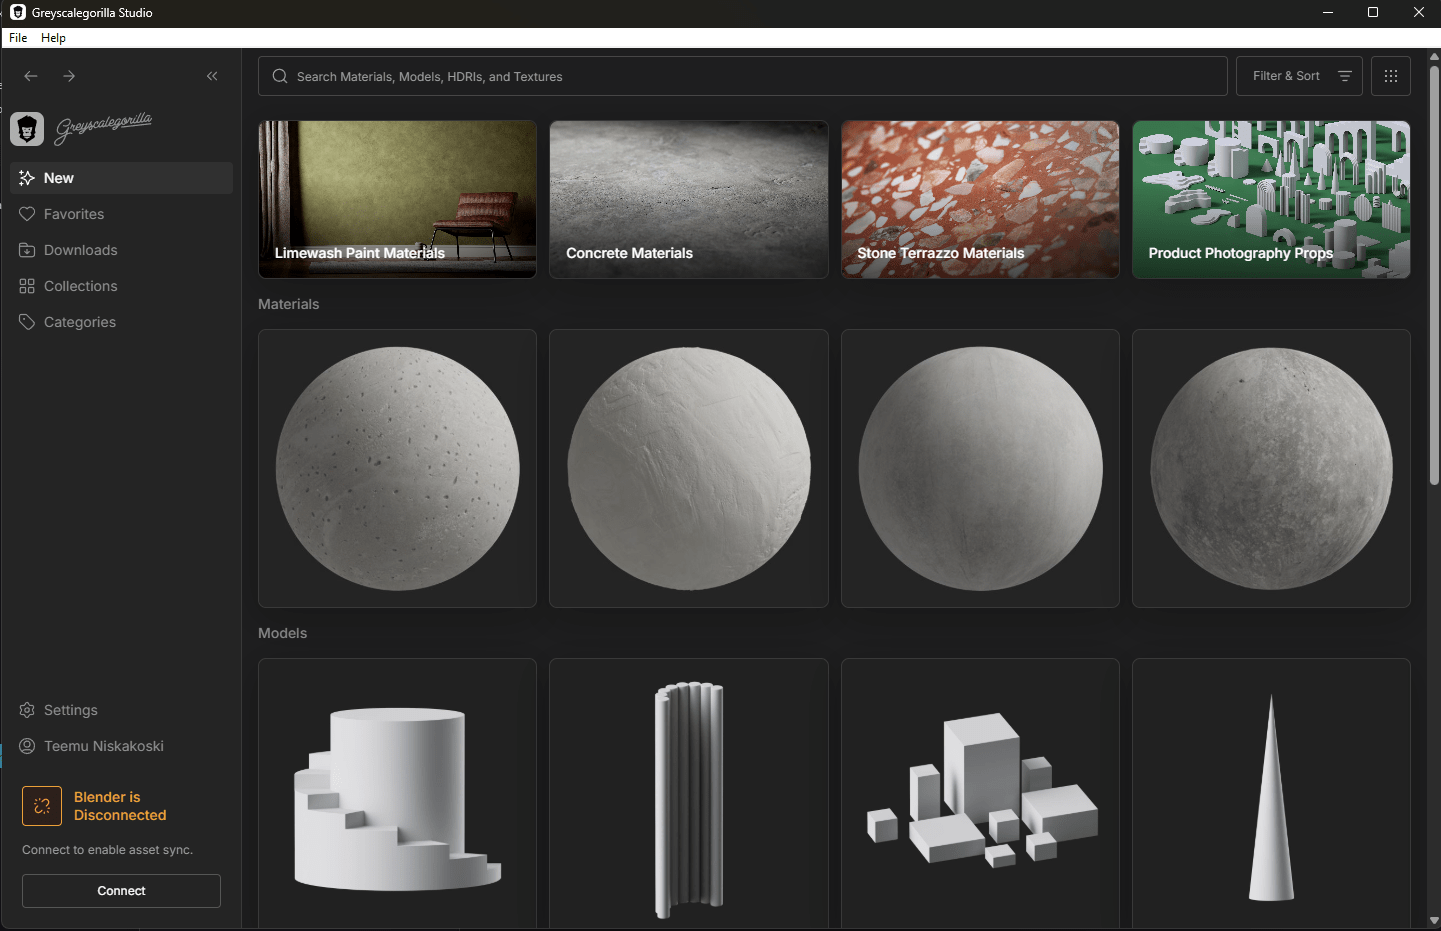This screenshot has width=1441, height=931.
Task: Minimize the Greyscalegorilla Studio window
Action: point(1328,13)
